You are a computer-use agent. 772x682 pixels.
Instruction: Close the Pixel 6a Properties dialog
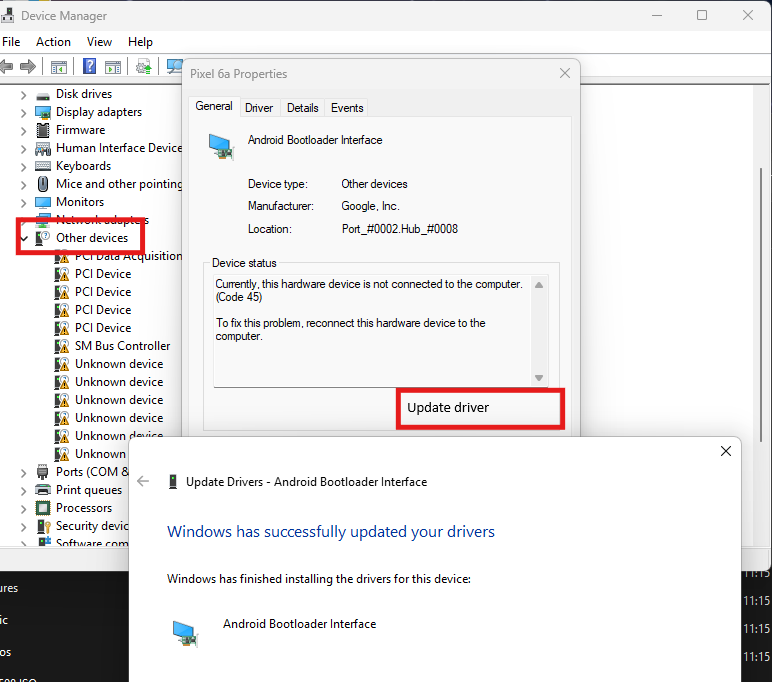tap(565, 73)
